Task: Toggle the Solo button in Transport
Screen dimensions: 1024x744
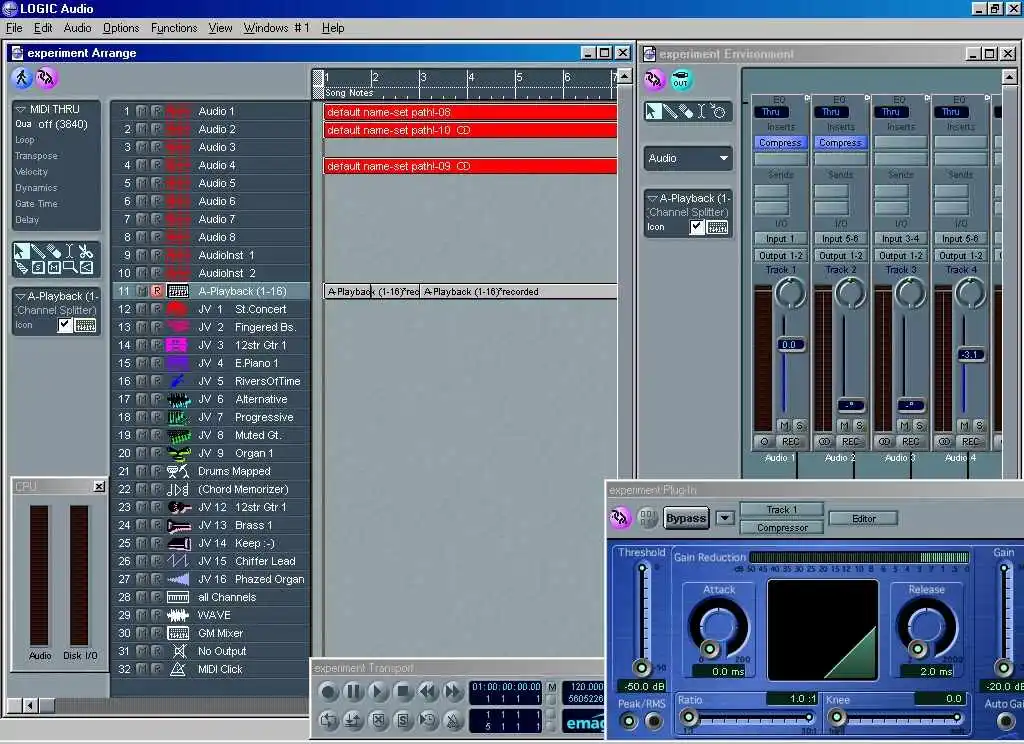Action: click(403, 720)
